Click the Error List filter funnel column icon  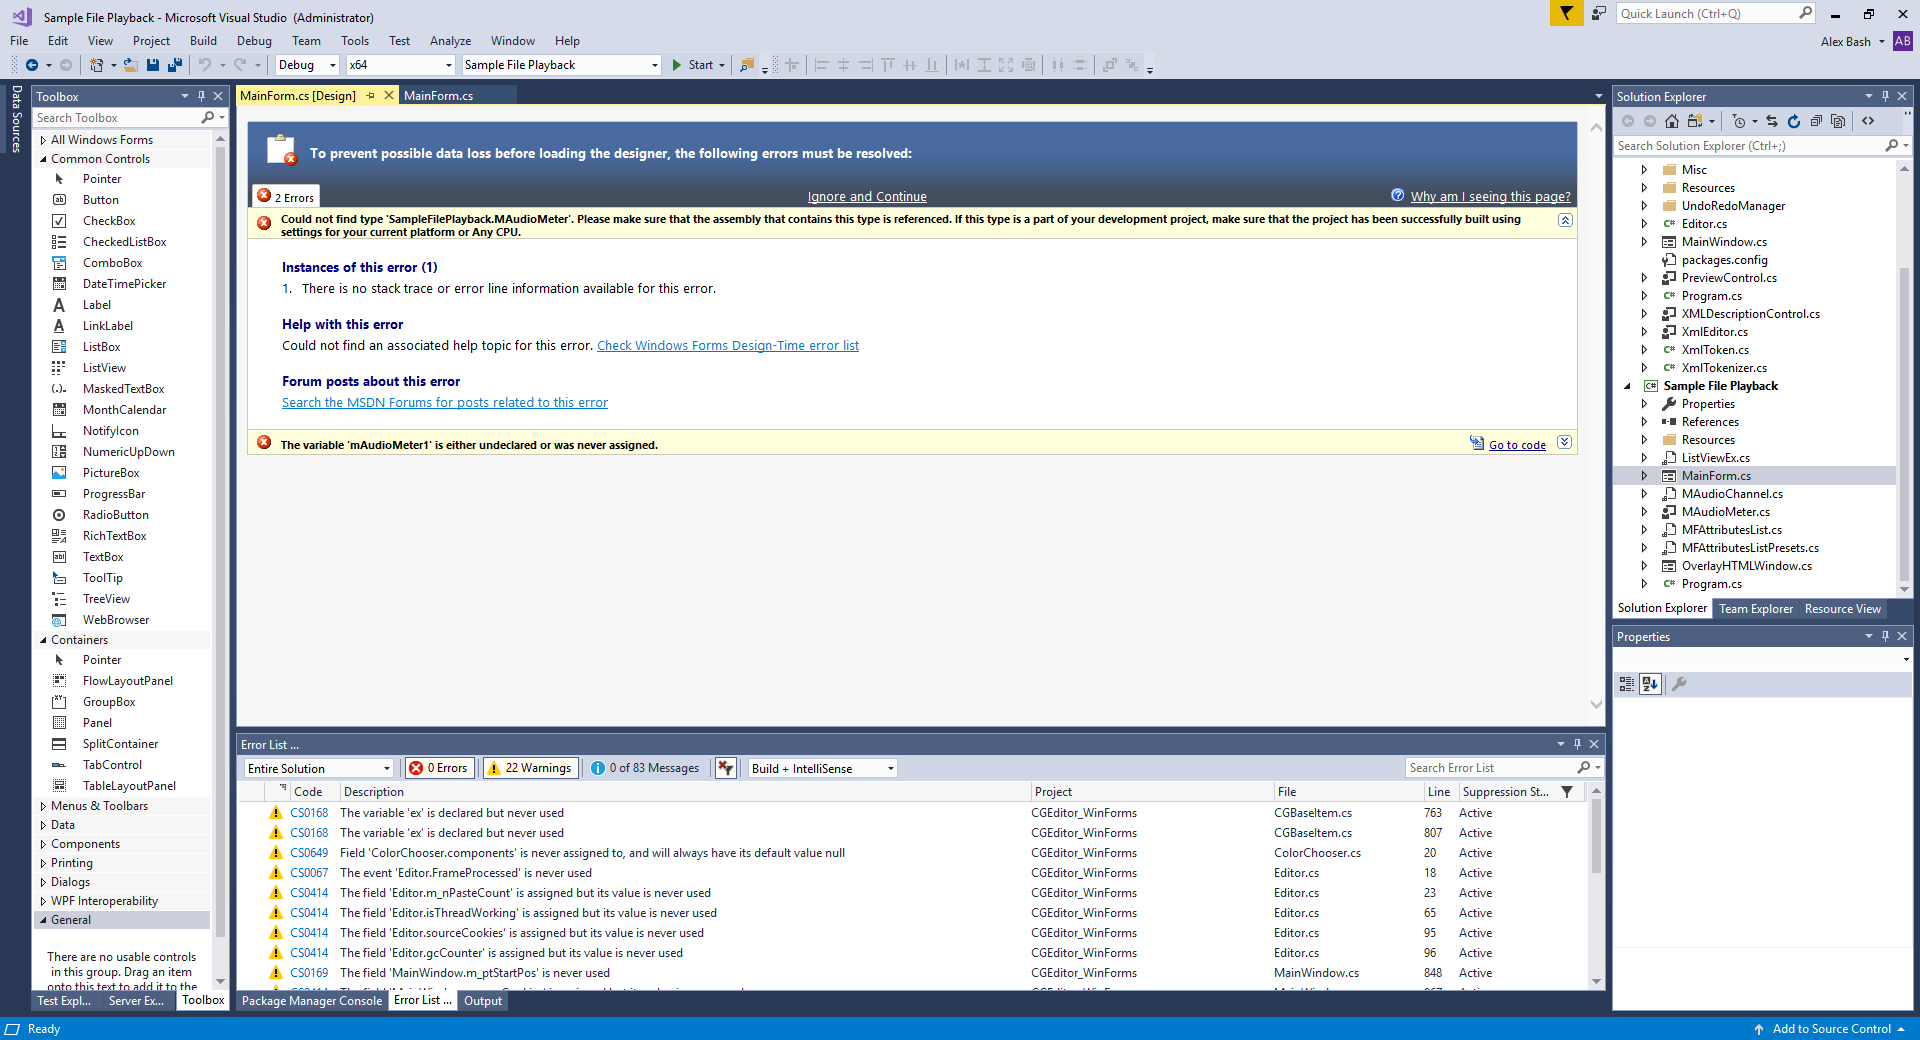[x=1567, y=792]
